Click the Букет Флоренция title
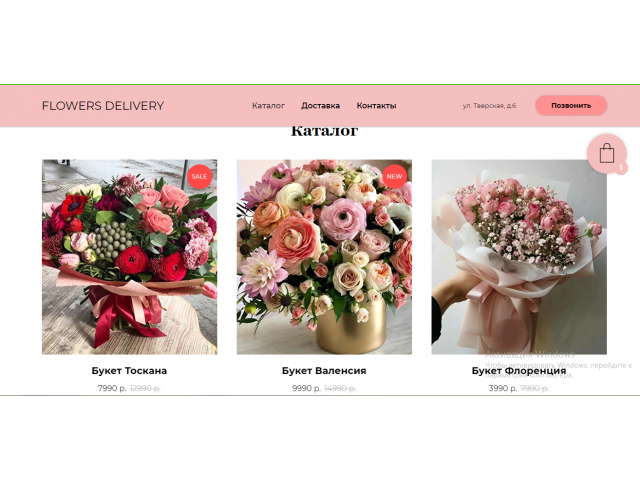Image resolution: width=640 pixels, height=480 pixels. [x=518, y=371]
